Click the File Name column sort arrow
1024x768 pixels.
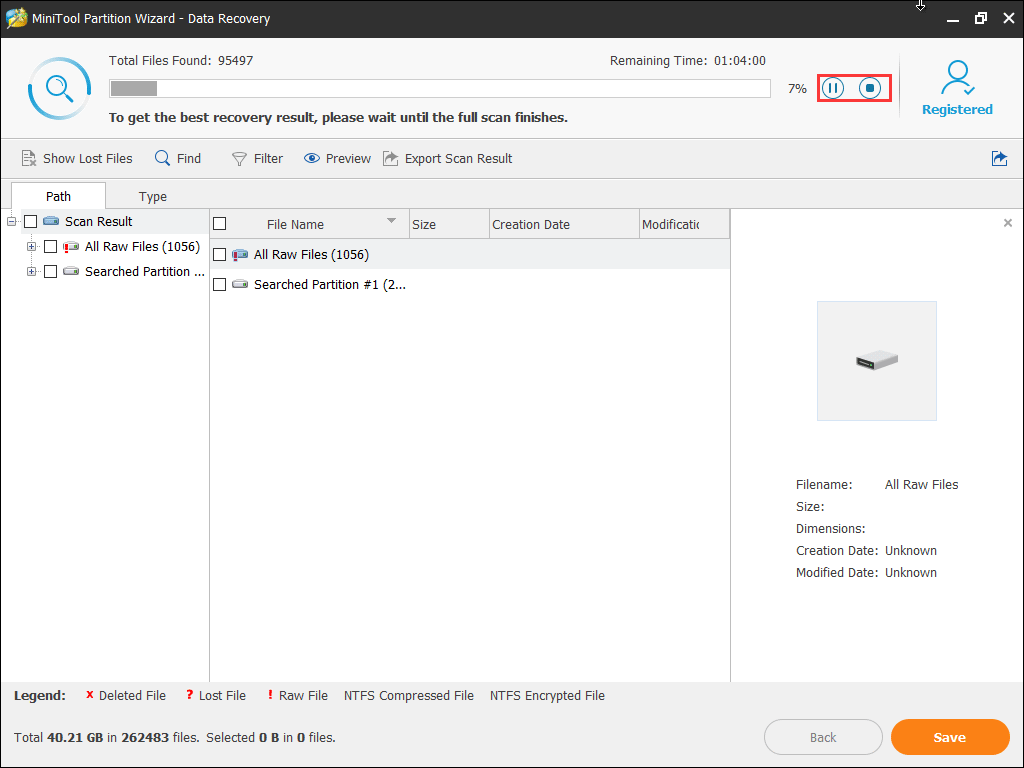(x=391, y=221)
